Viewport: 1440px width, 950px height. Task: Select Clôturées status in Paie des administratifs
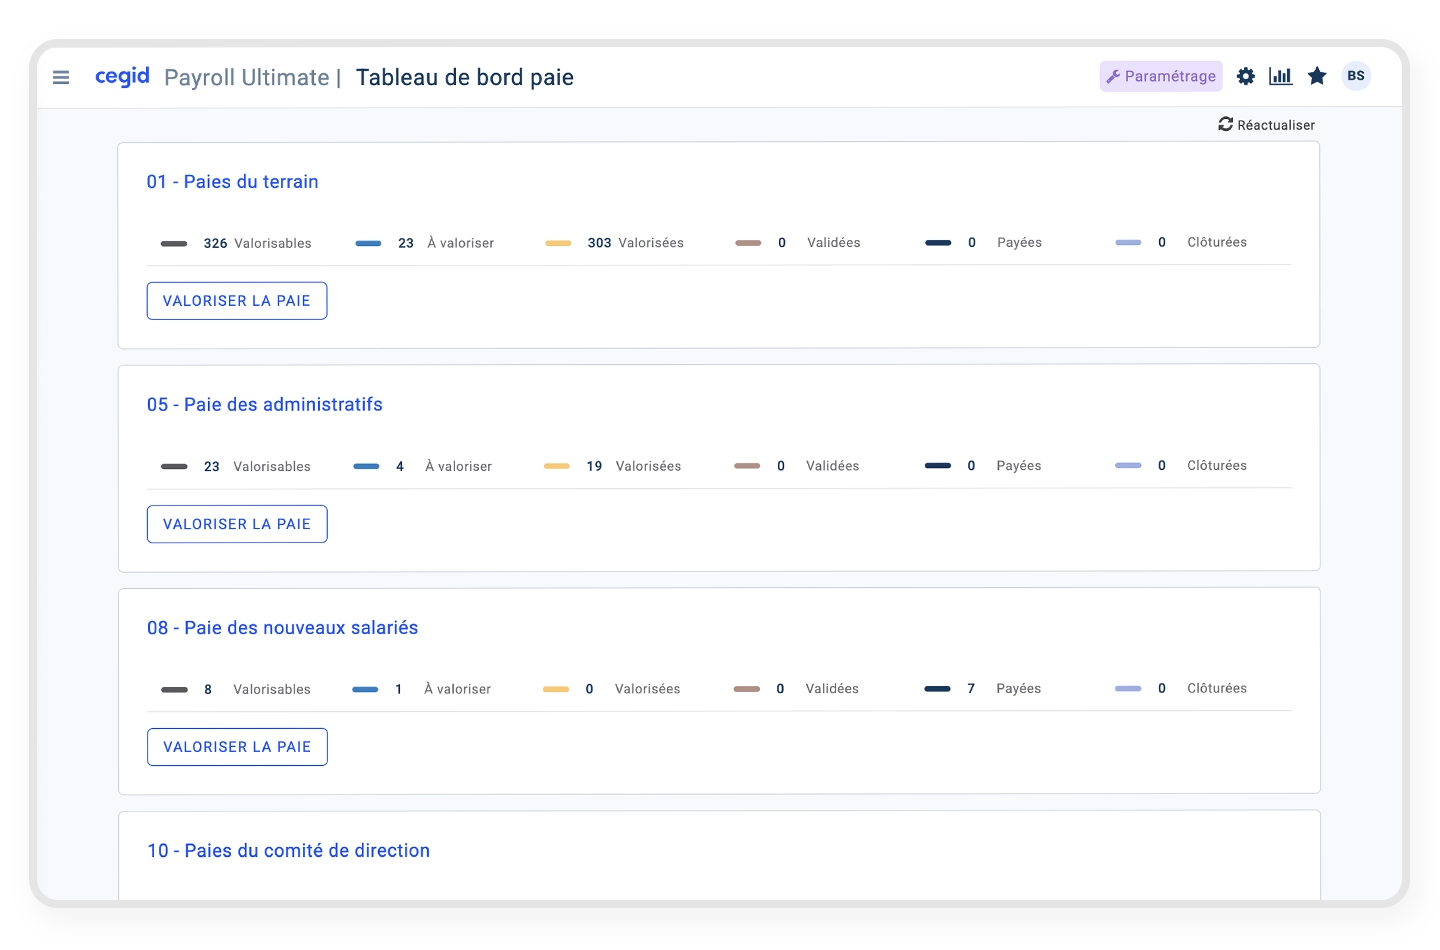tap(1216, 466)
